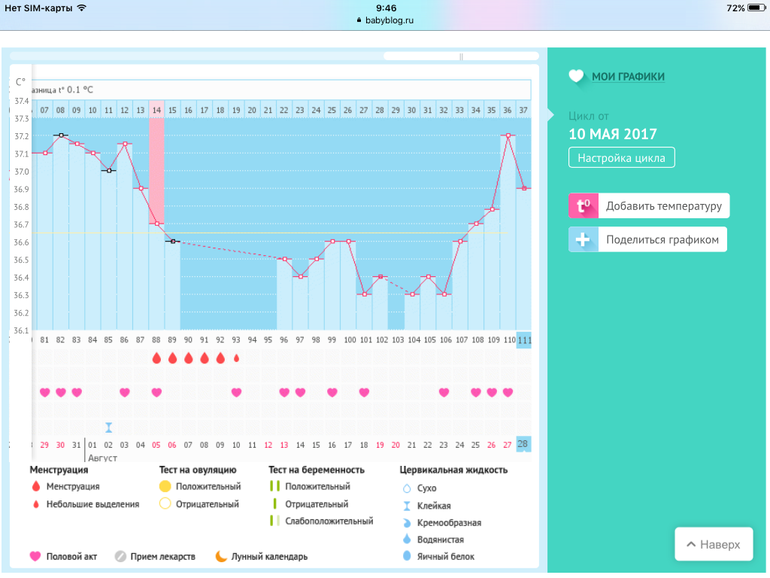The width and height of the screenshot is (770, 578).
Task: Open Настройка цикла settings
Action: 622,158
